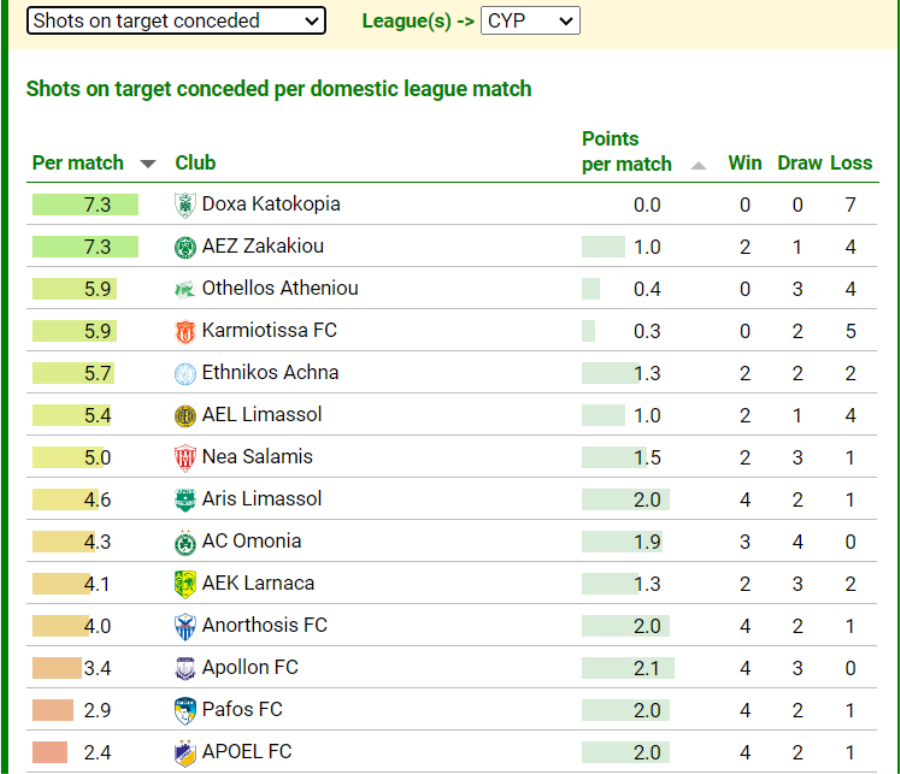This screenshot has width=900, height=774.
Task: Click the Win column header
Action: pos(744,163)
